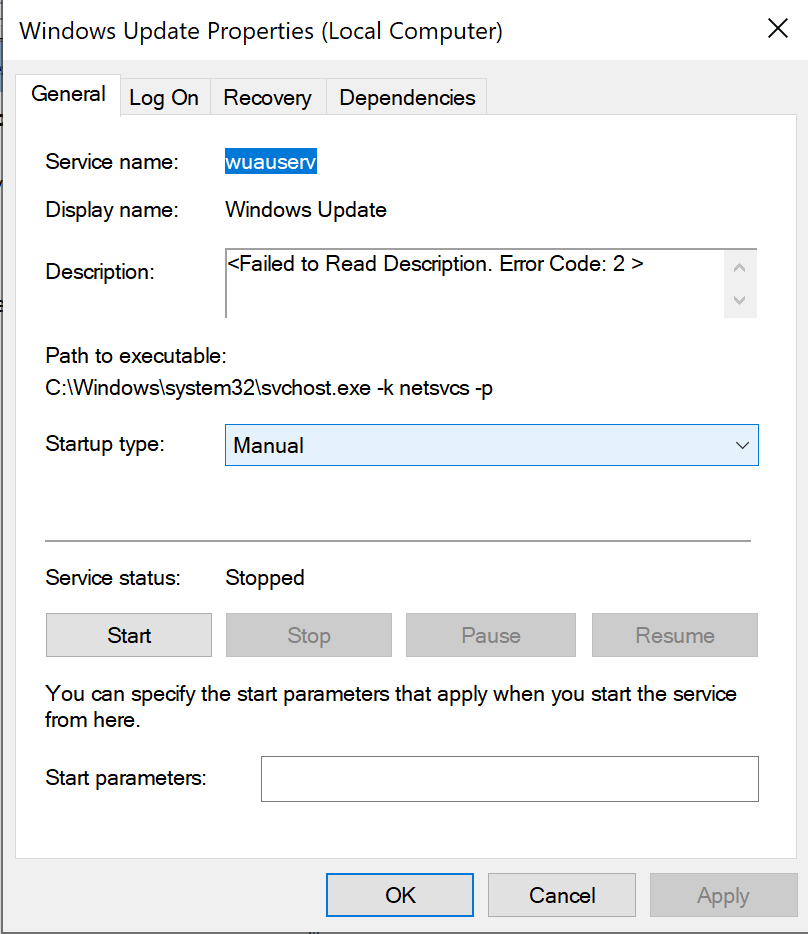Click the Windows Update display name text
The height and width of the screenshot is (934, 808).
click(306, 210)
